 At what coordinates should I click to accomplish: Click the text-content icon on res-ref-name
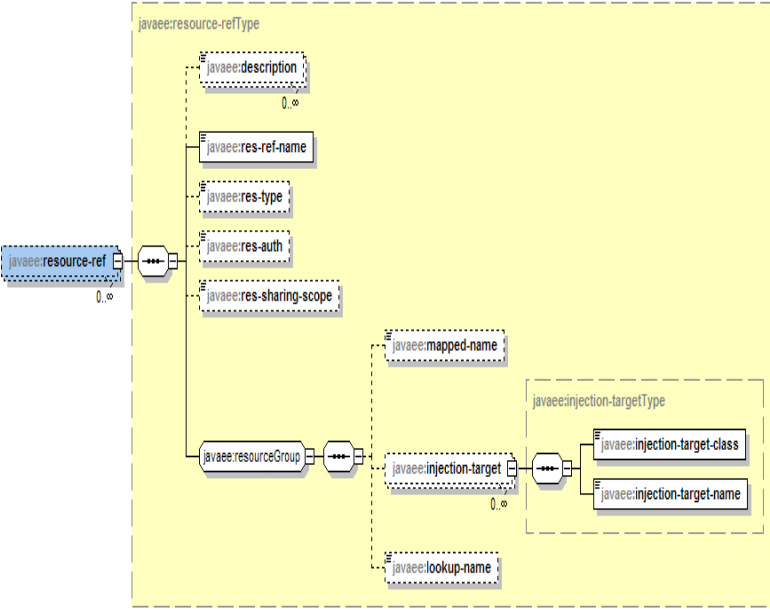(203, 137)
